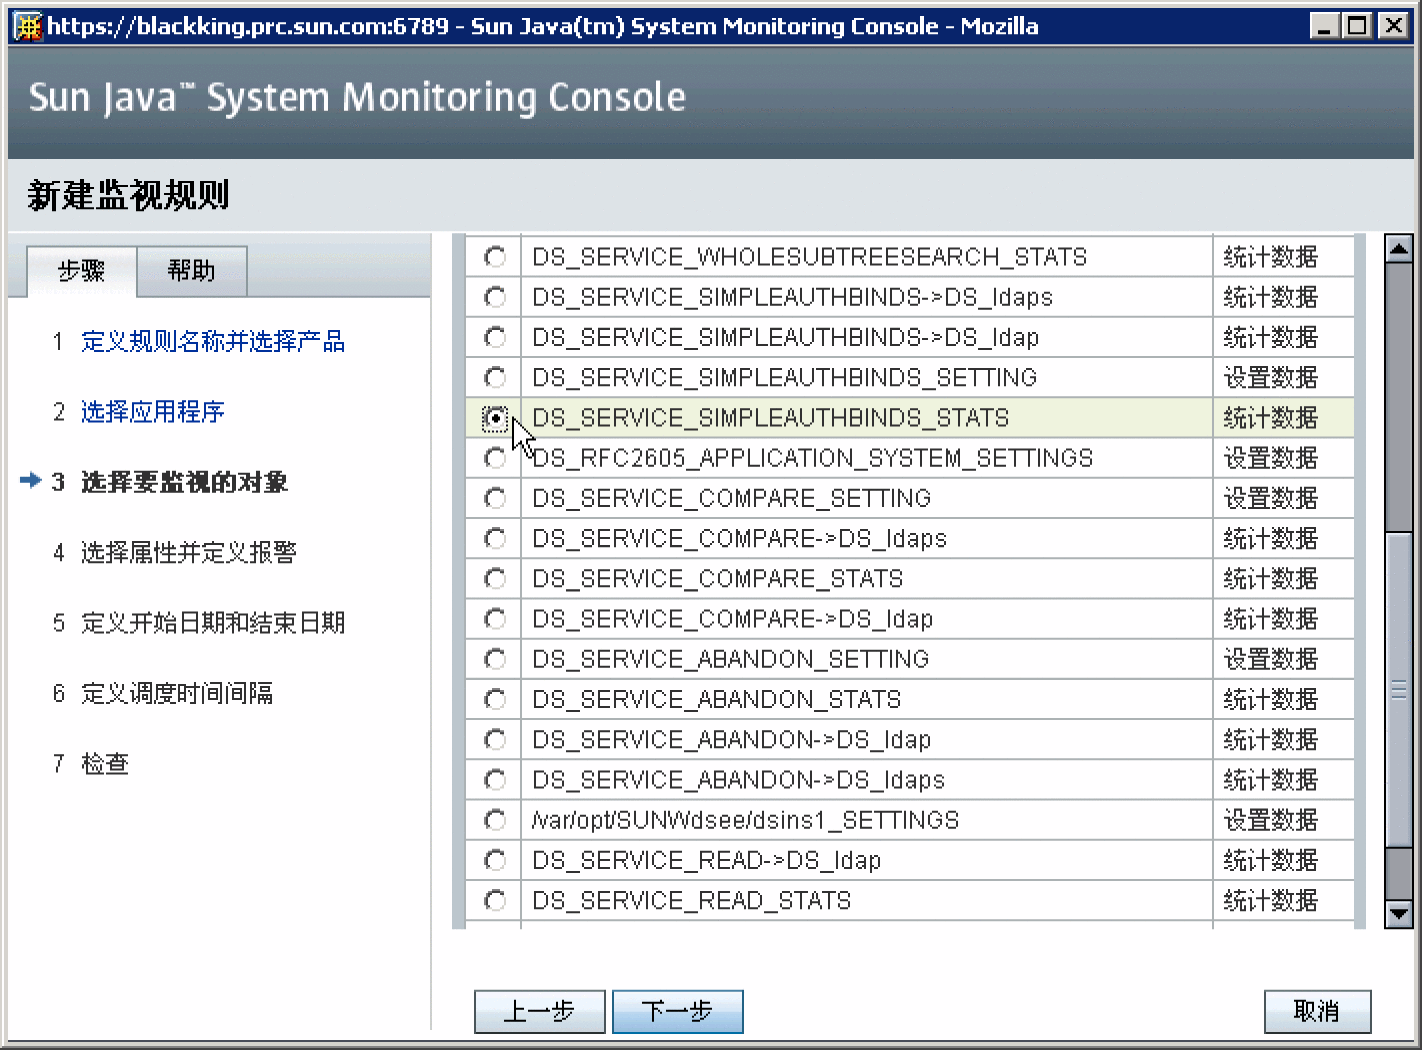Image resolution: width=1422 pixels, height=1050 pixels.
Task: Click scrollbar up arrow
Action: click(1399, 248)
